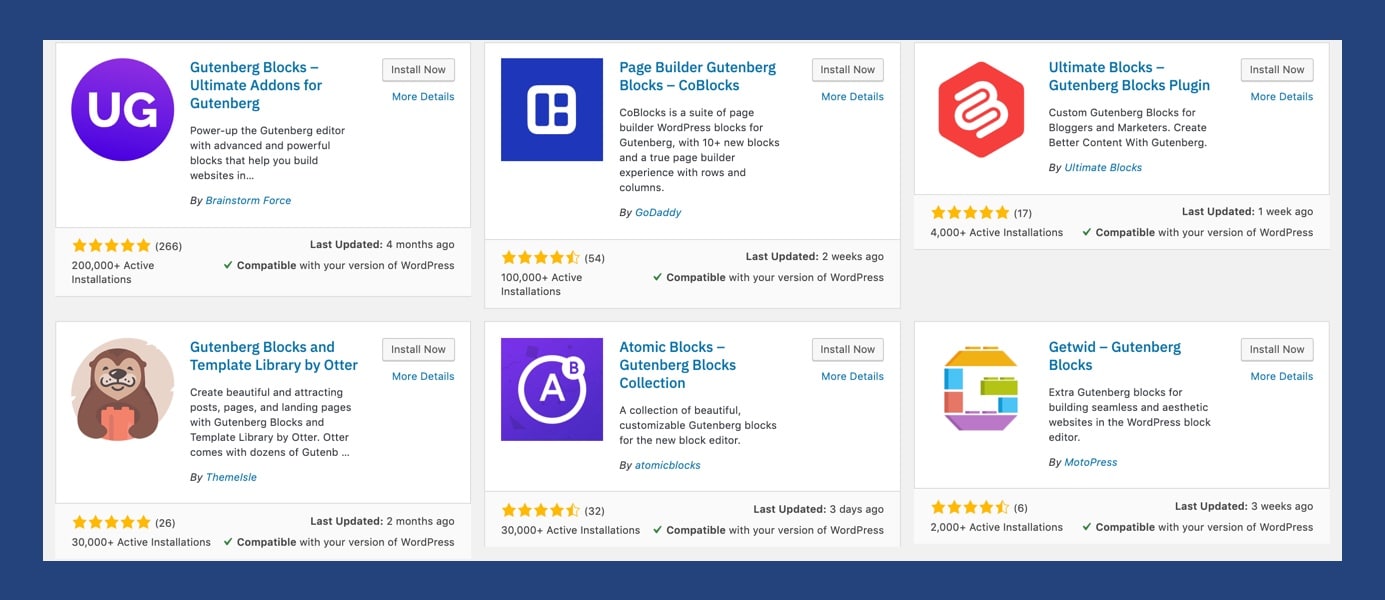Click the purple Atomic Blocks plugin icon
1385x600 pixels.
coord(552,389)
